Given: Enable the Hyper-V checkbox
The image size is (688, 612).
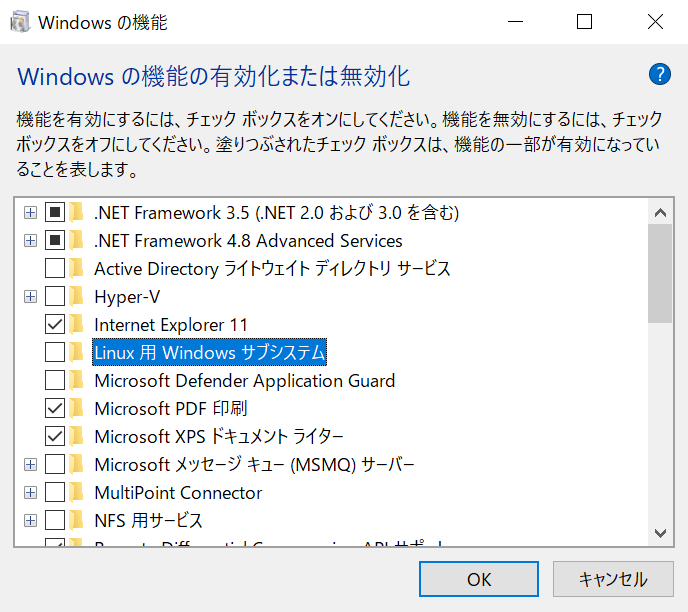Looking at the screenshot, I should 55,297.
